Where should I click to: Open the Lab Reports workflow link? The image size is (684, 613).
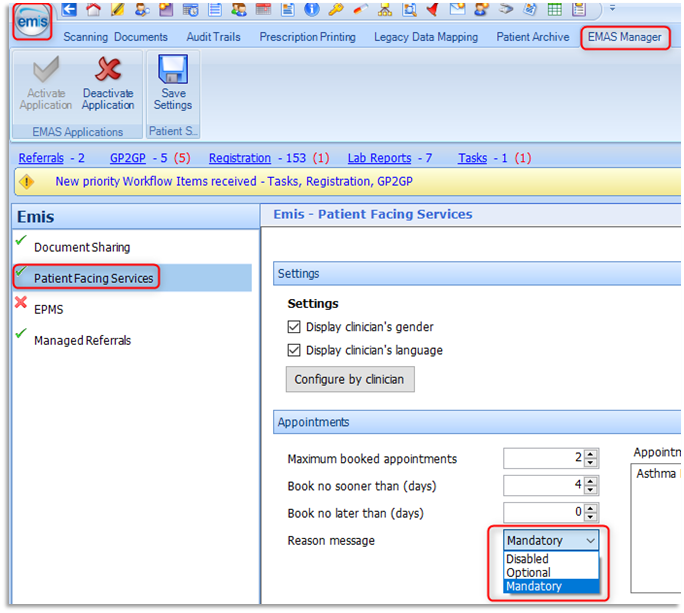point(379,158)
